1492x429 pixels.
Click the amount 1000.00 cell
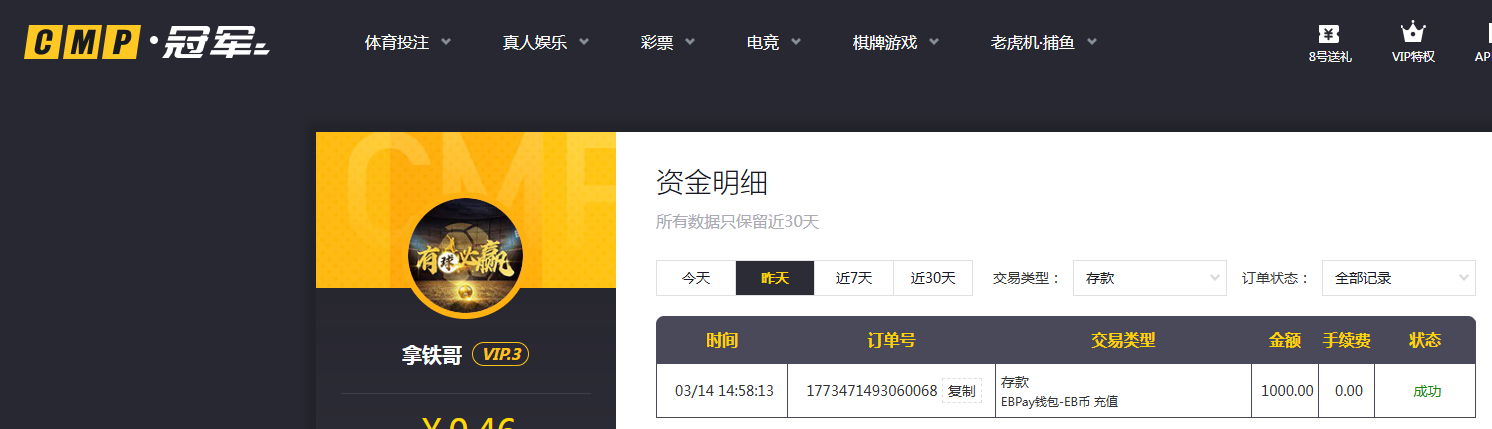click(1287, 391)
